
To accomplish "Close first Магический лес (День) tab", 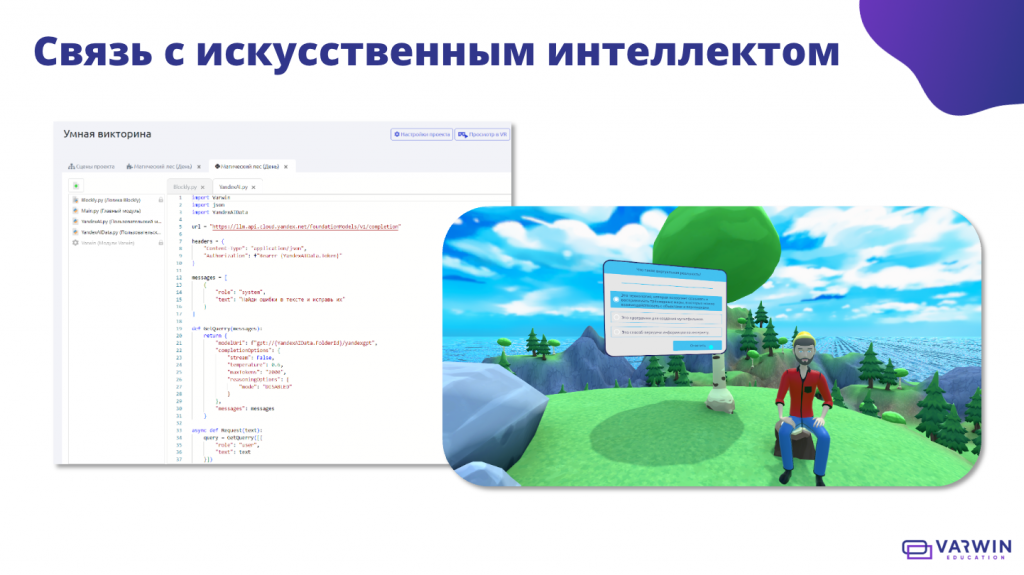I will coord(199,167).
